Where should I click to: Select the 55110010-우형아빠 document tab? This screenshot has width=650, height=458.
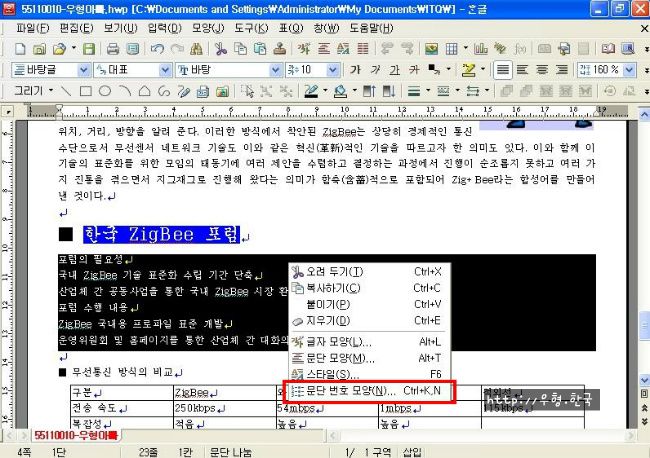click(77, 435)
